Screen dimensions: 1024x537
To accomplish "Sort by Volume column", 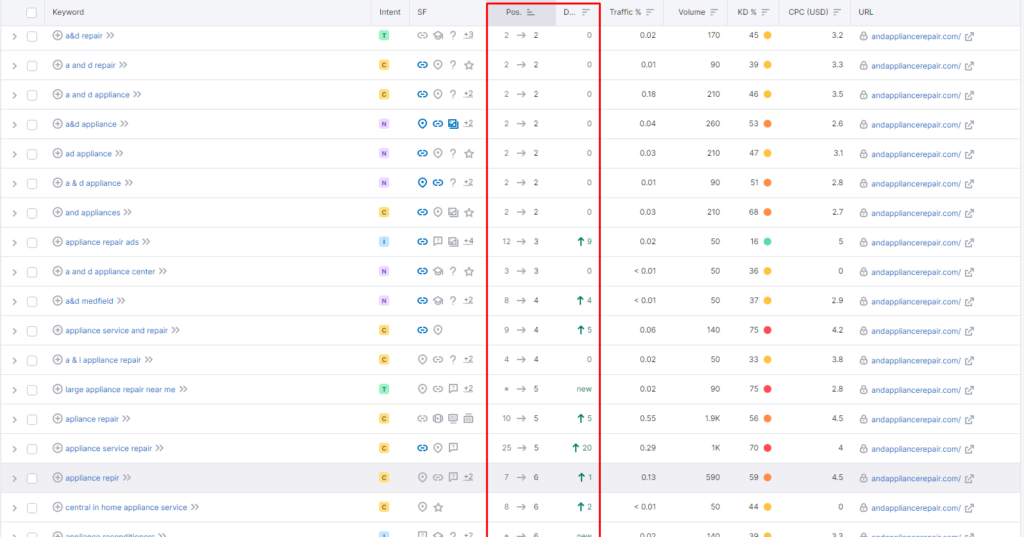I will point(714,12).
